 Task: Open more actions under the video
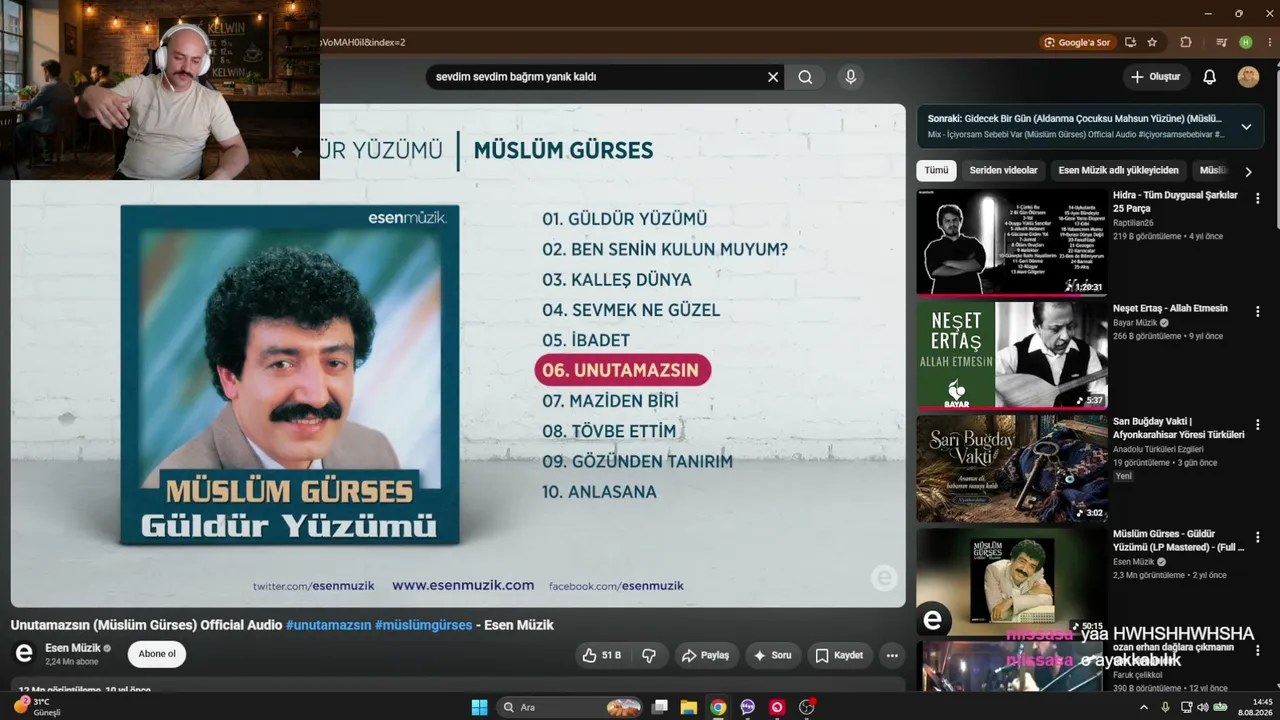tap(892, 655)
